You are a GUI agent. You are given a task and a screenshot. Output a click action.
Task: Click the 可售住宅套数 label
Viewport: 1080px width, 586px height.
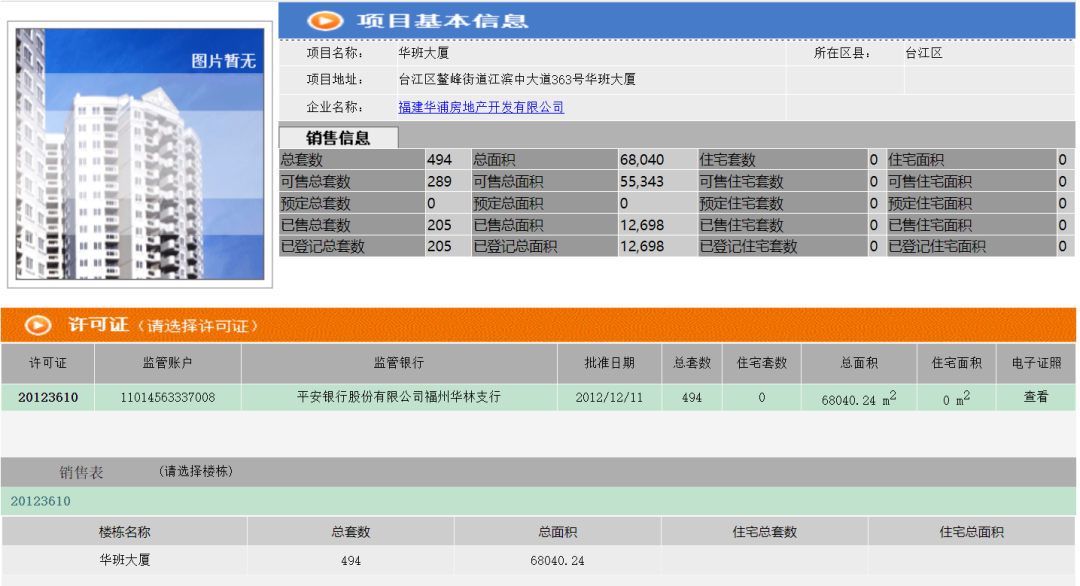coord(742,182)
